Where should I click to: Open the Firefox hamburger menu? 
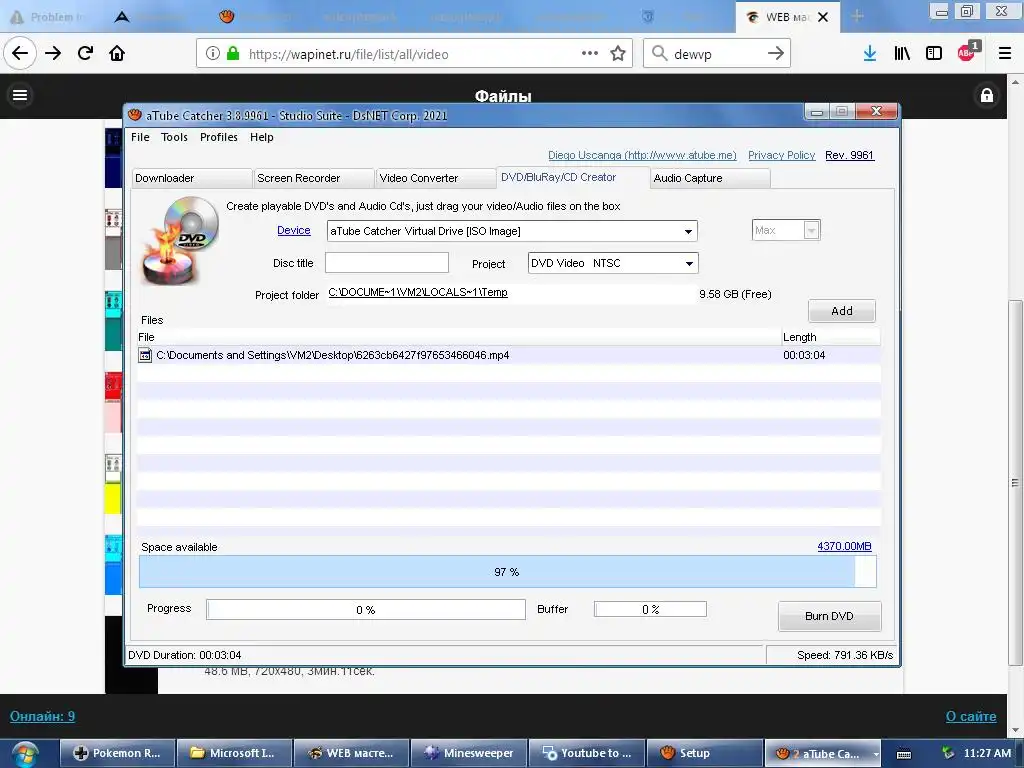click(1005, 54)
